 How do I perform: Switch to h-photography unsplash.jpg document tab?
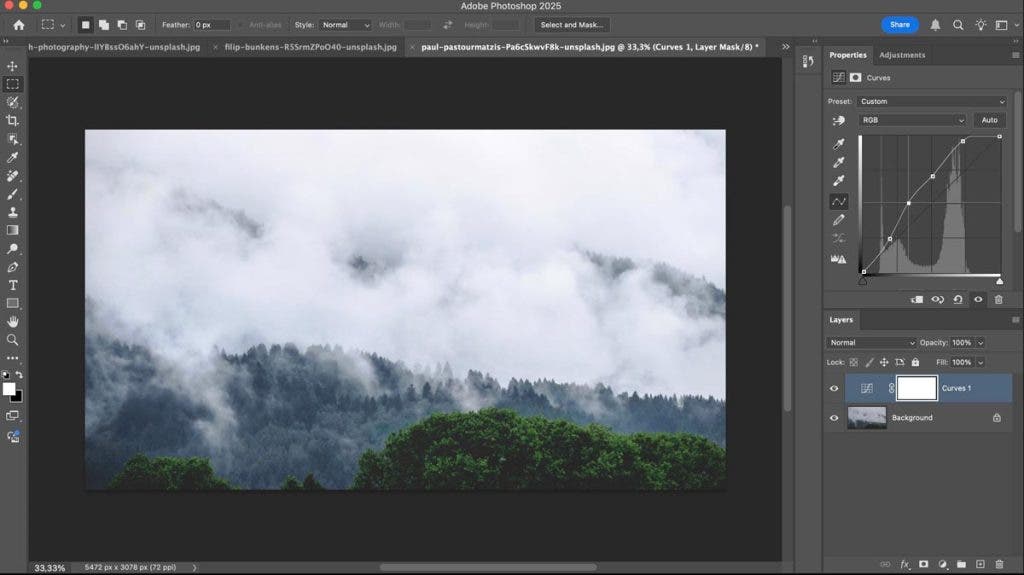point(114,47)
